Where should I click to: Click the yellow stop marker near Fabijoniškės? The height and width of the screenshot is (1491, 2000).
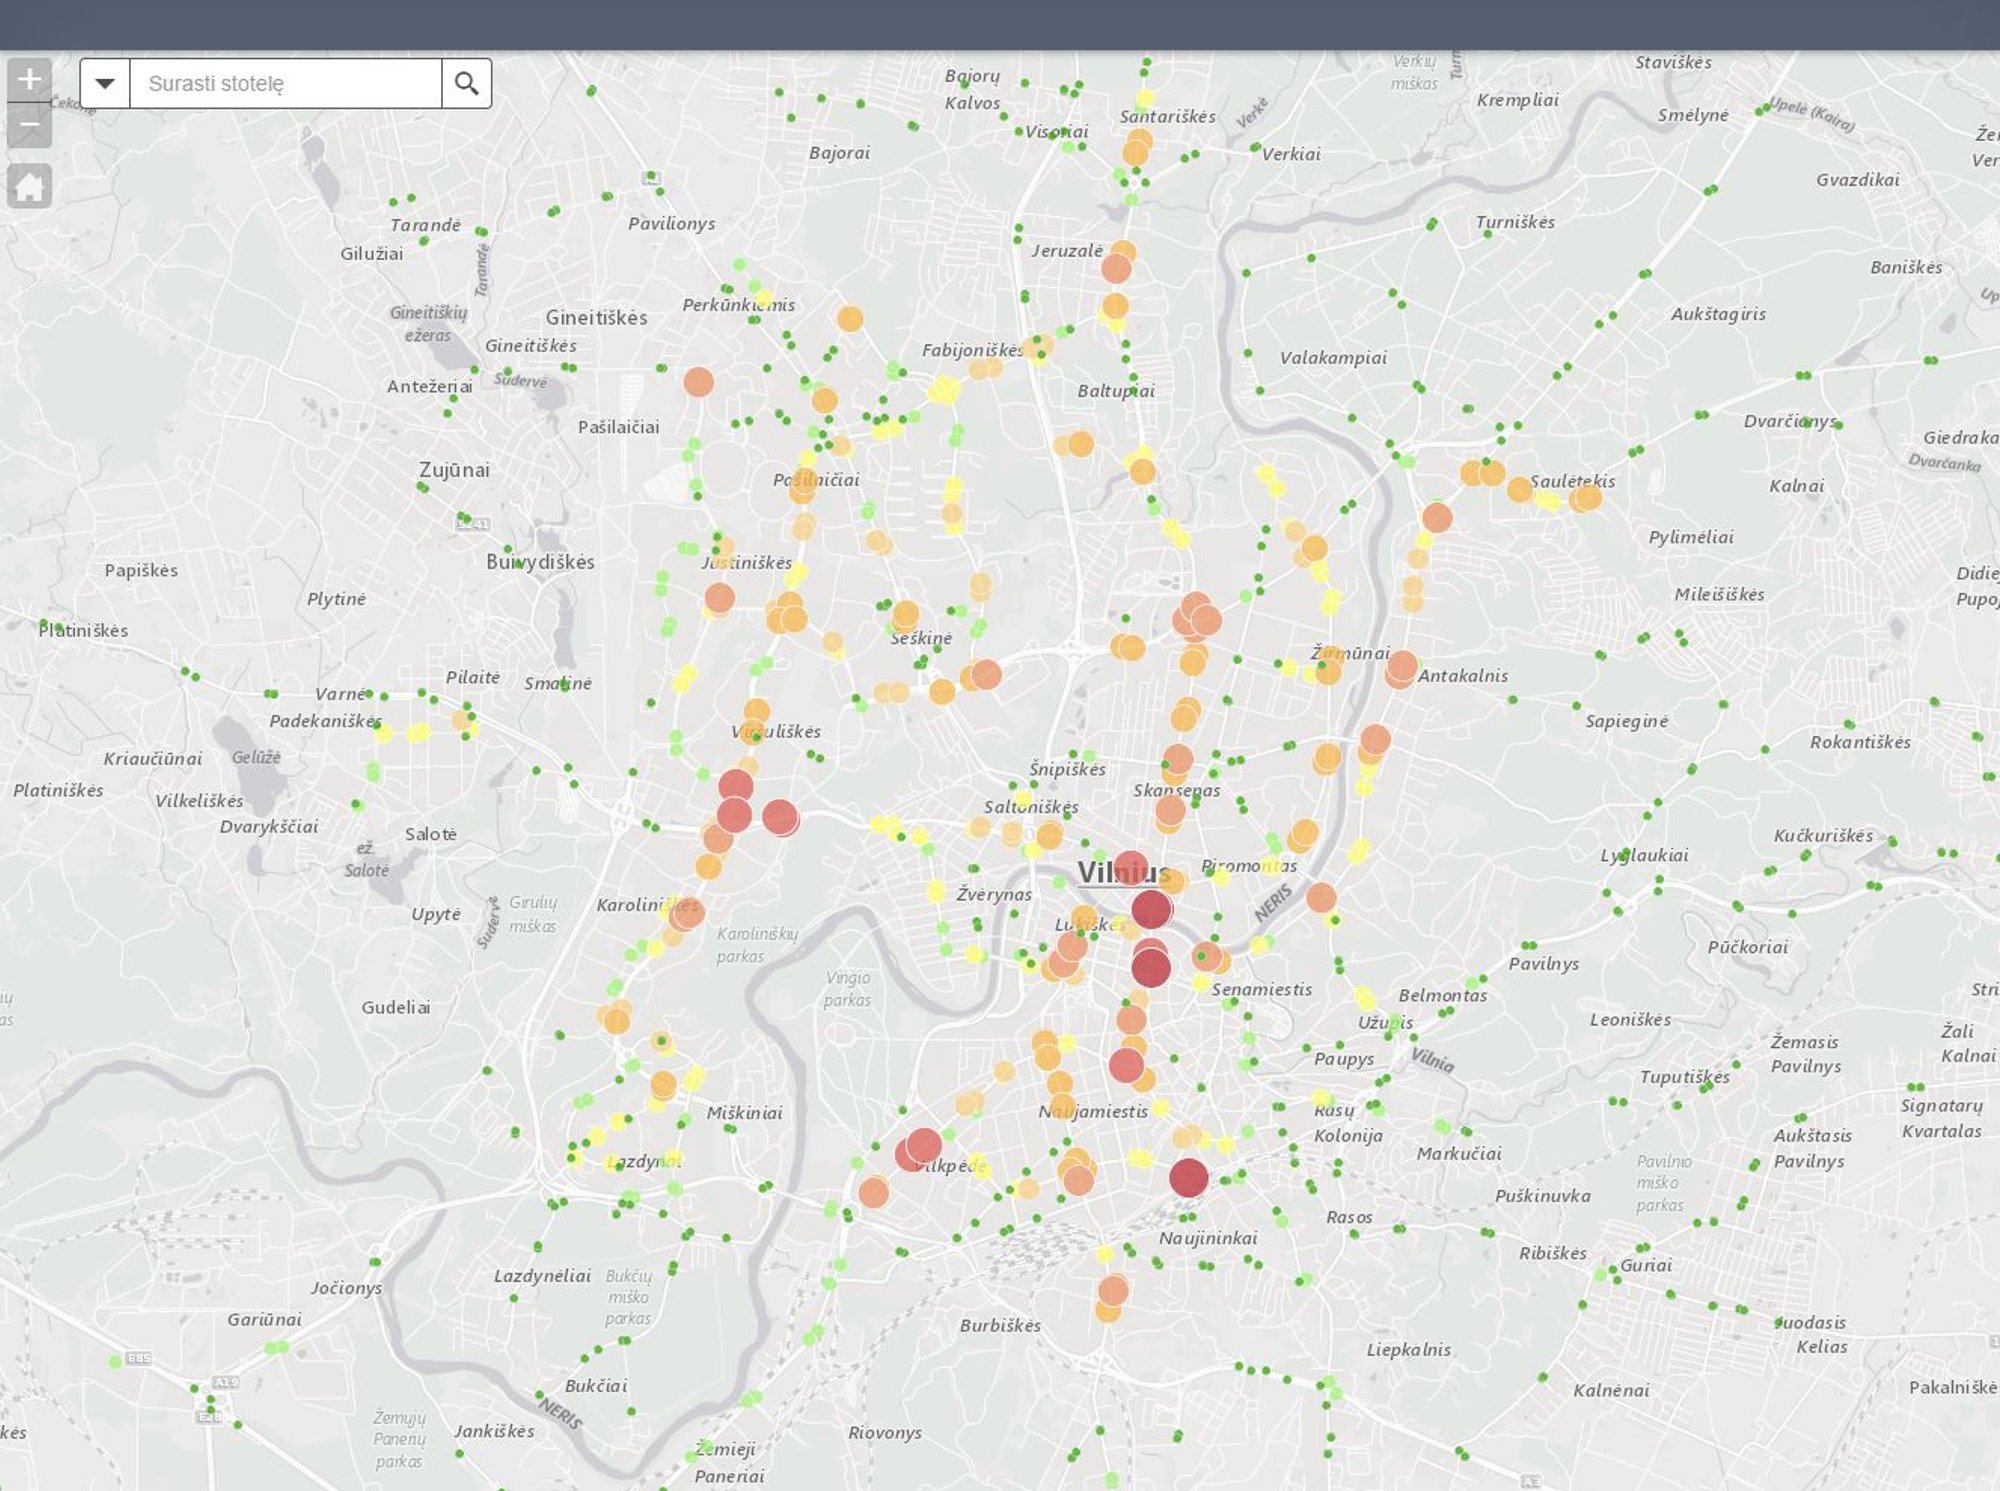[x=940, y=392]
